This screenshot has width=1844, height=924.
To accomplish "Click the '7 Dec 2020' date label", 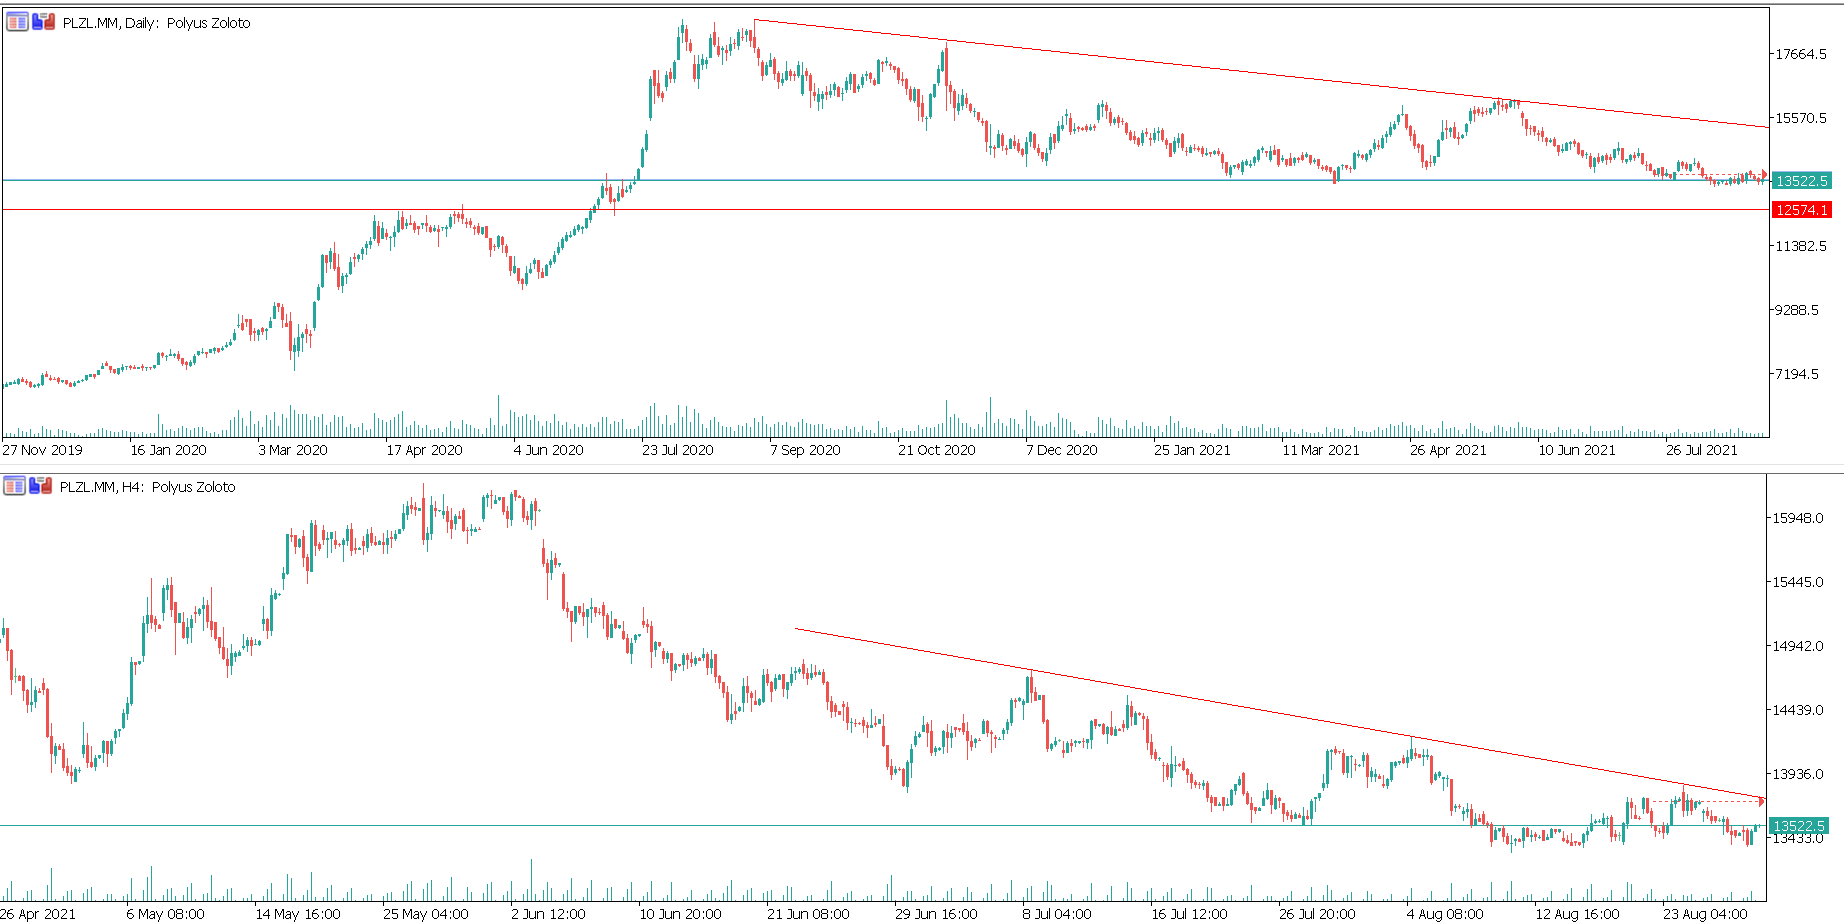I will [1061, 450].
